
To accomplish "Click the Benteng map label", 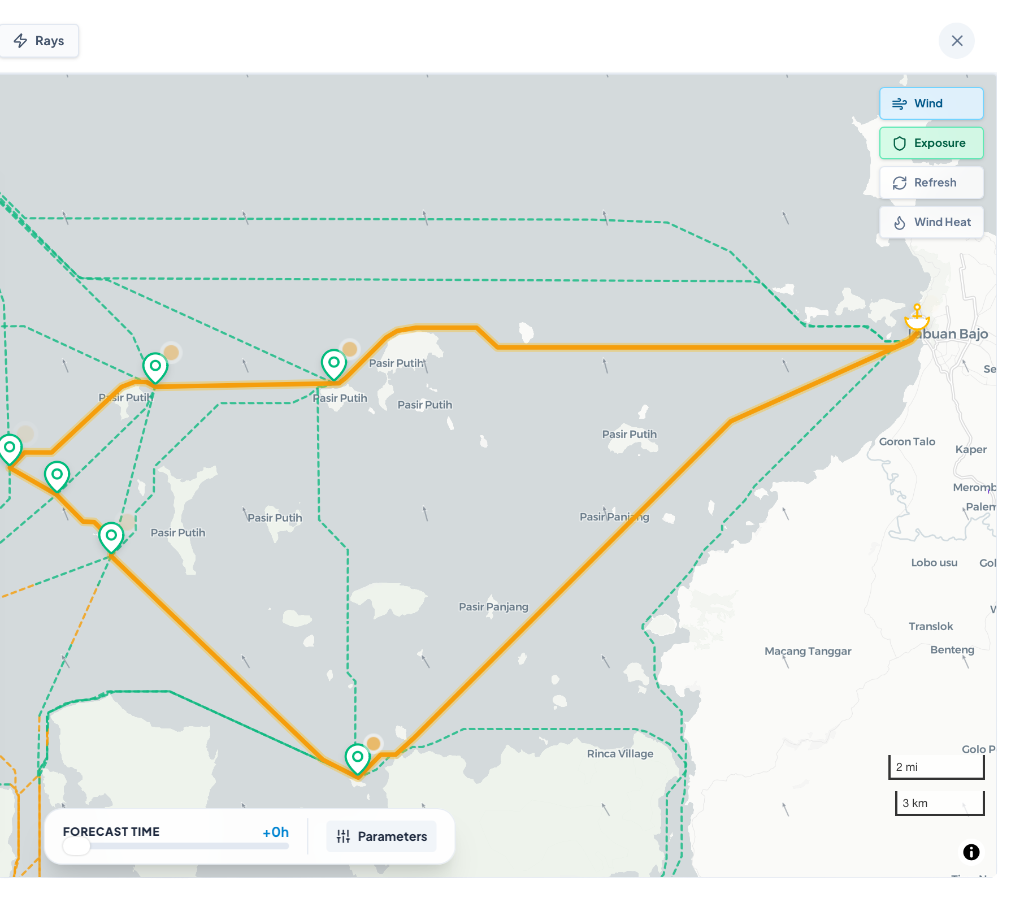I will tap(952, 650).
